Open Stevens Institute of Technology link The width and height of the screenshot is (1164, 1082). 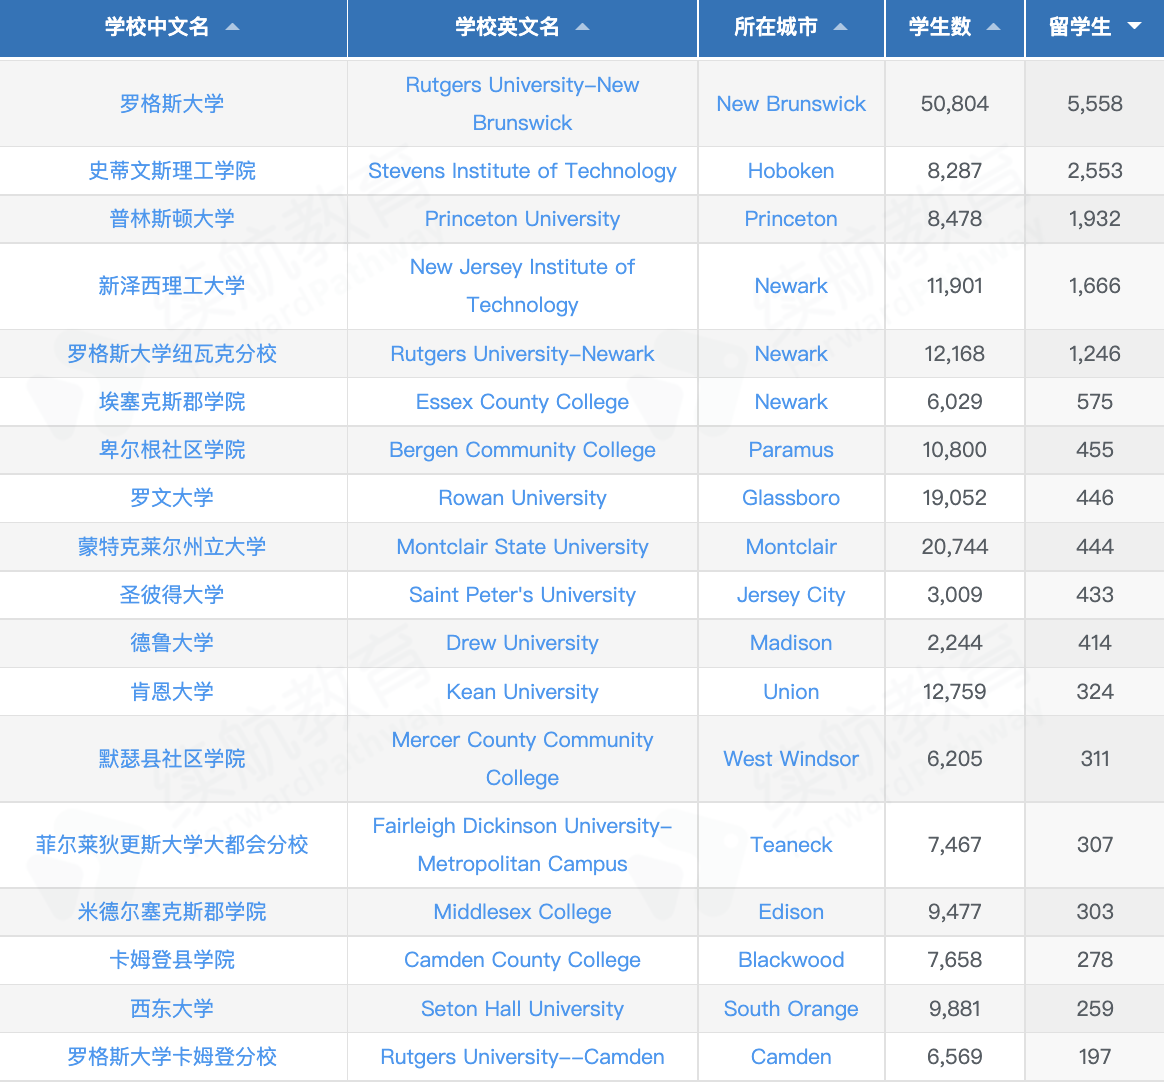pyautogui.click(x=522, y=171)
